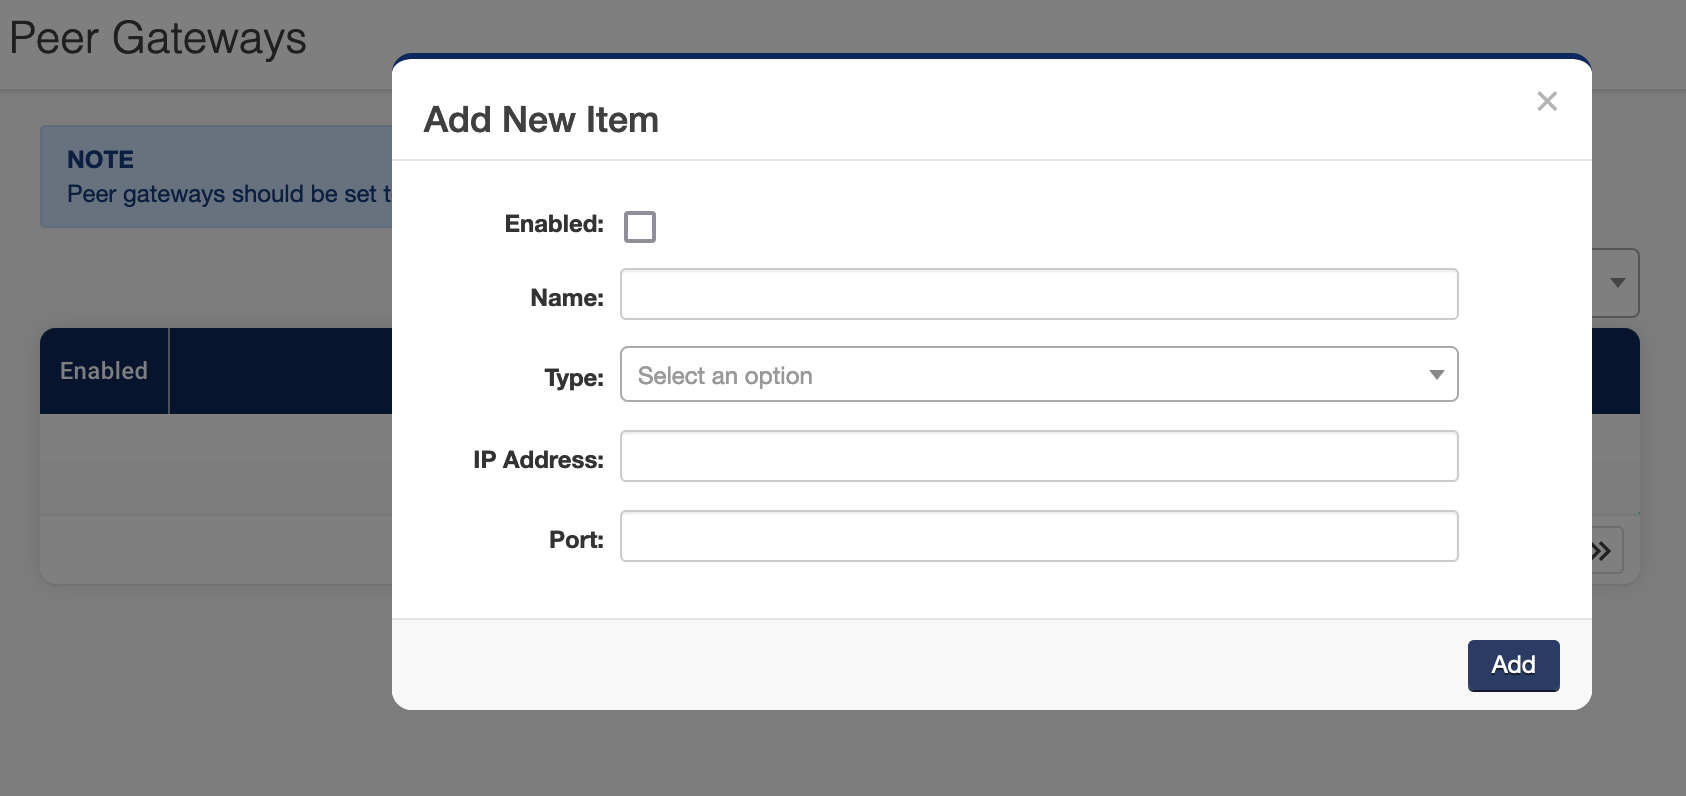Open the Type dropdown showing Select an option
This screenshot has width=1686, height=796.
(1039, 374)
